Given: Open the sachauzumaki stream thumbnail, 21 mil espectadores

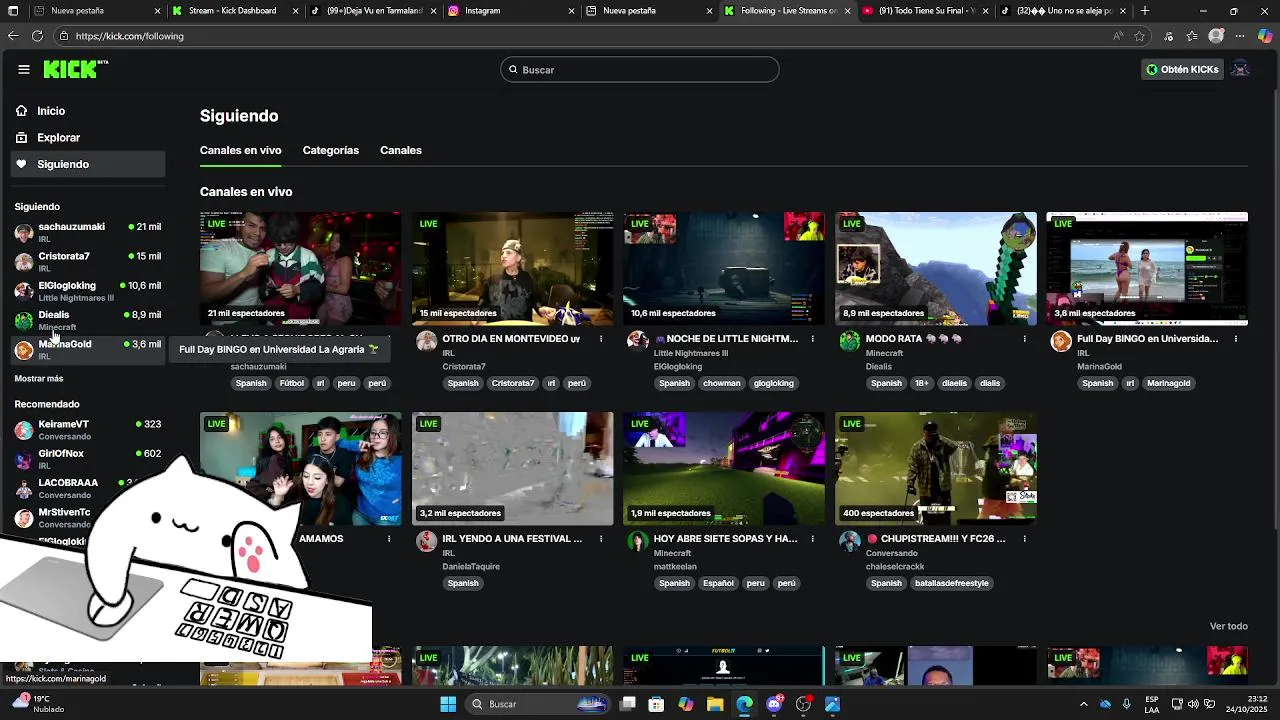Looking at the screenshot, I should tap(300, 268).
